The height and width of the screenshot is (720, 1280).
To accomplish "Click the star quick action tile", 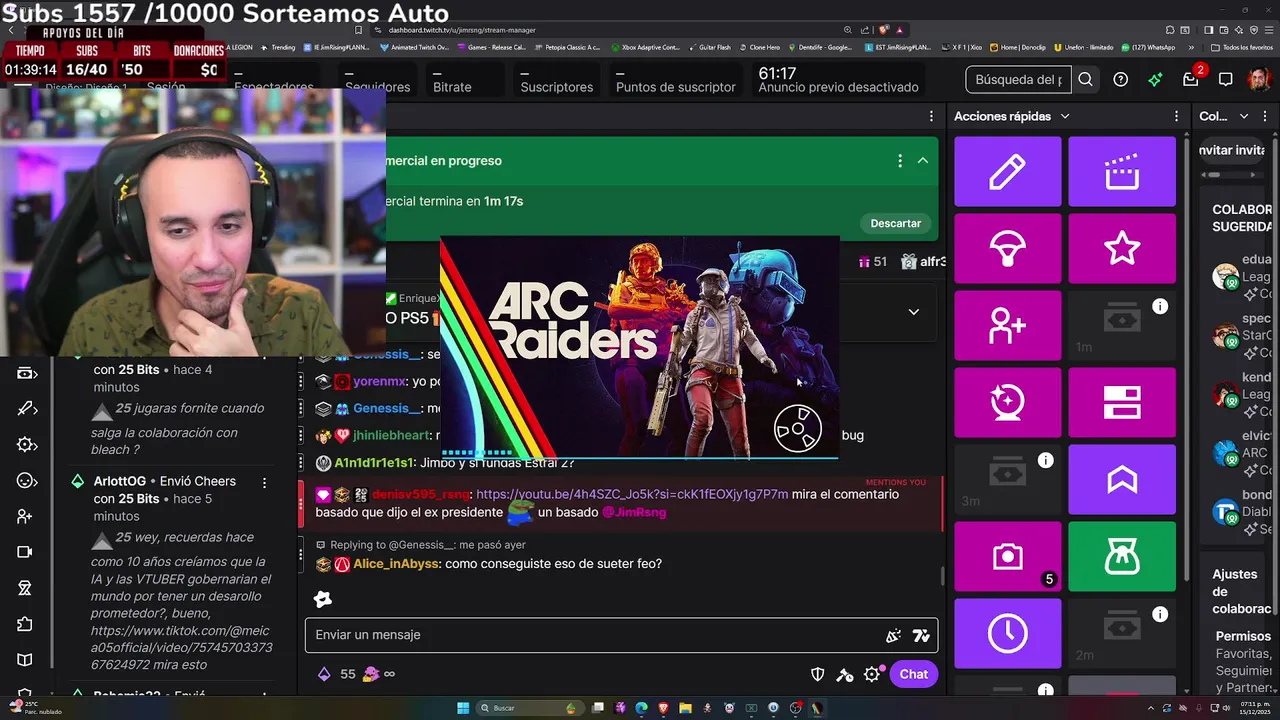I will 1122,248.
